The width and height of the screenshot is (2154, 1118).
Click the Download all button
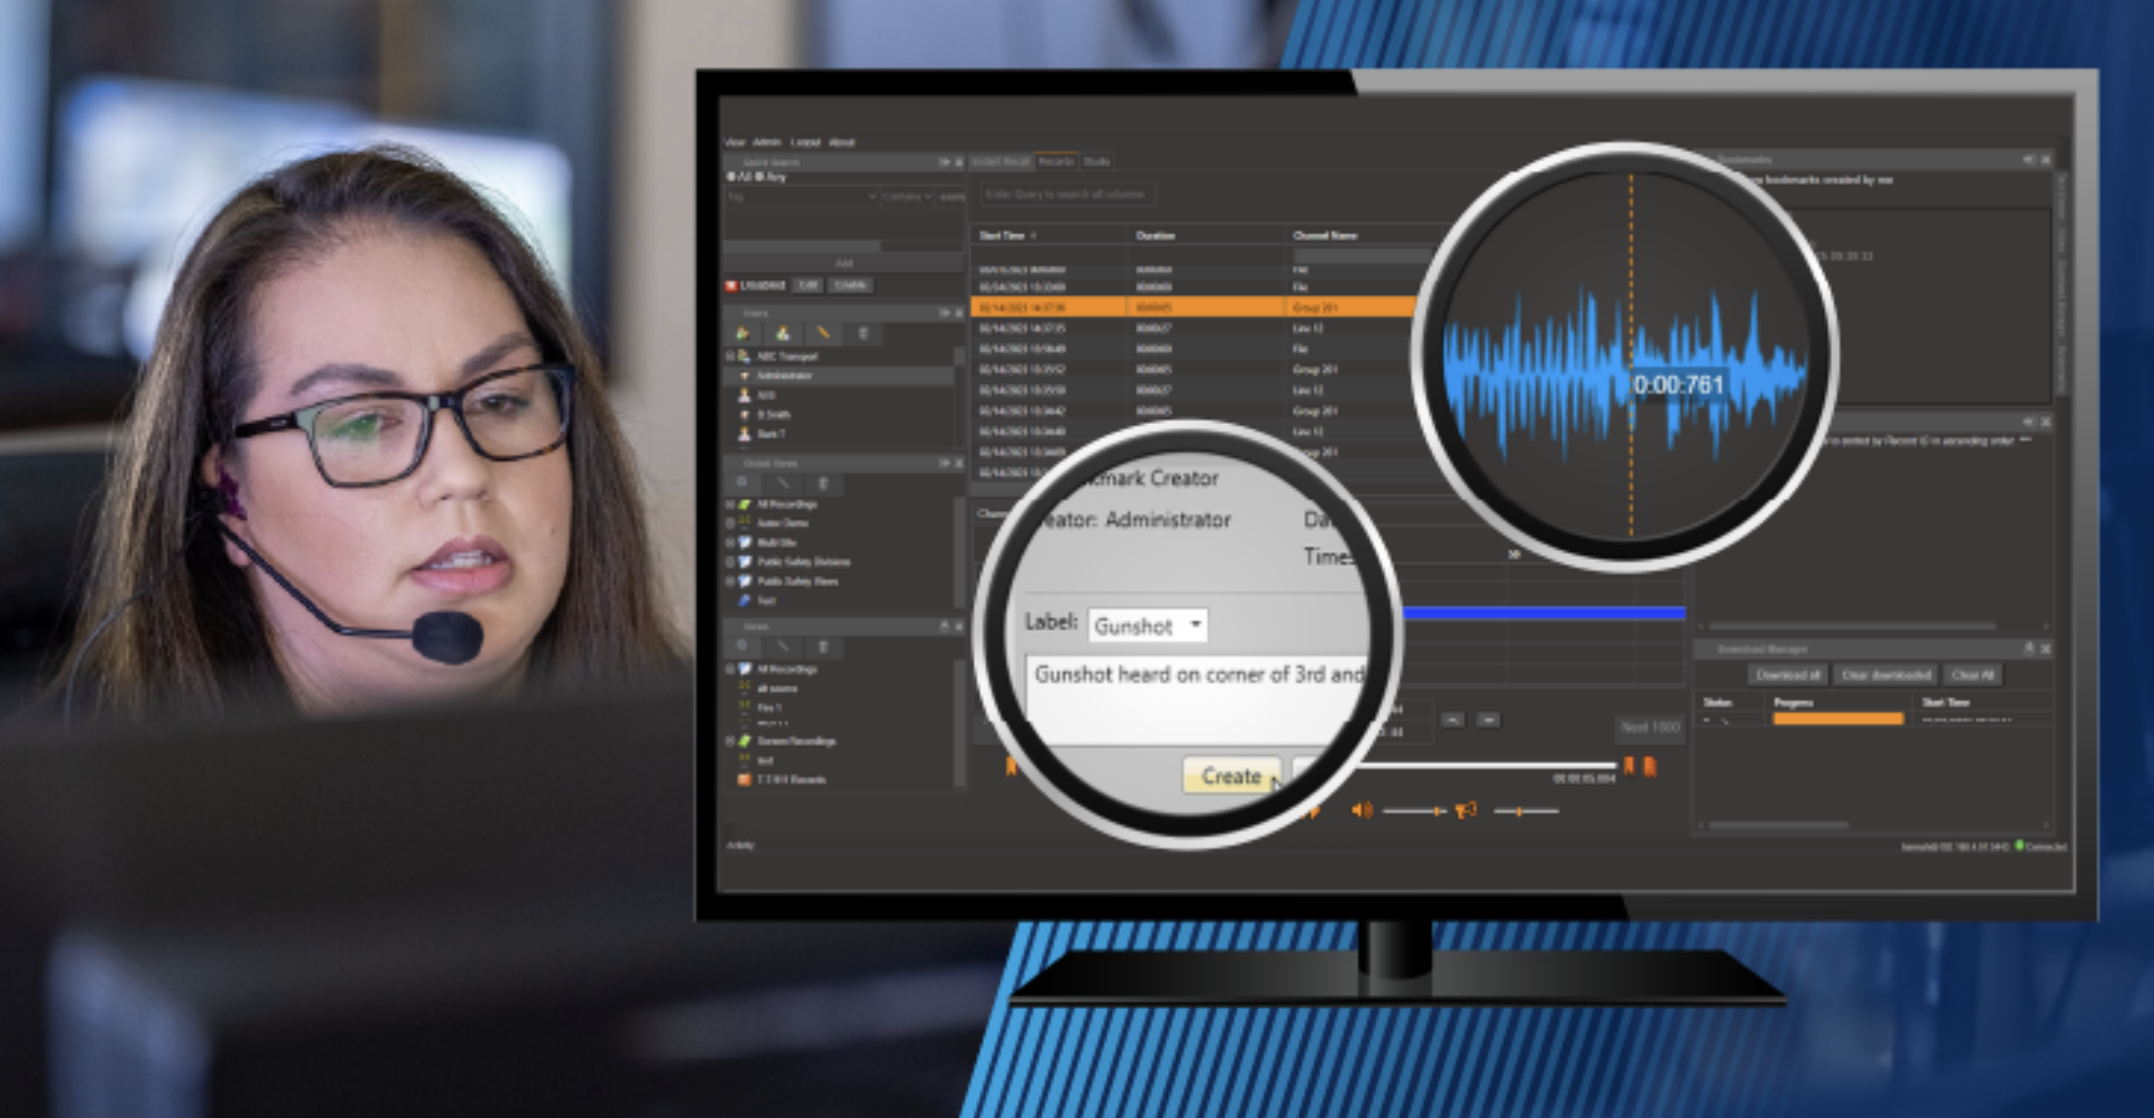click(x=1787, y=675)
